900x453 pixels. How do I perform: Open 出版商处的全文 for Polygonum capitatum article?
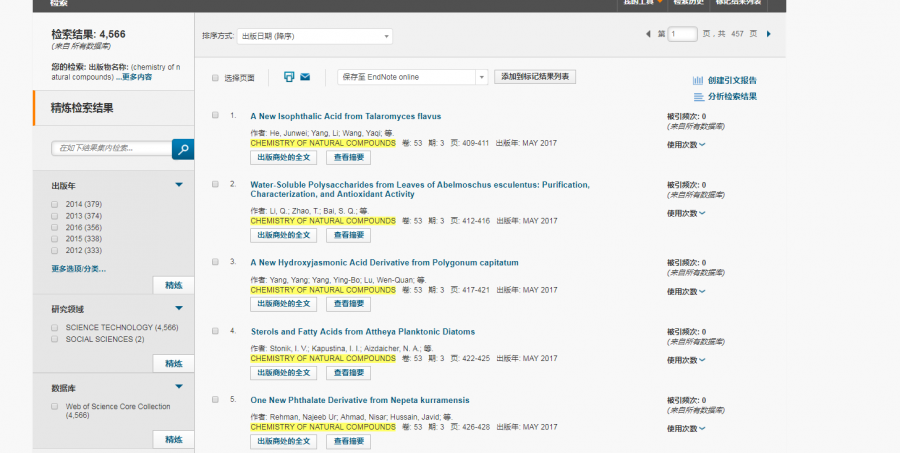tap(284, 304)
